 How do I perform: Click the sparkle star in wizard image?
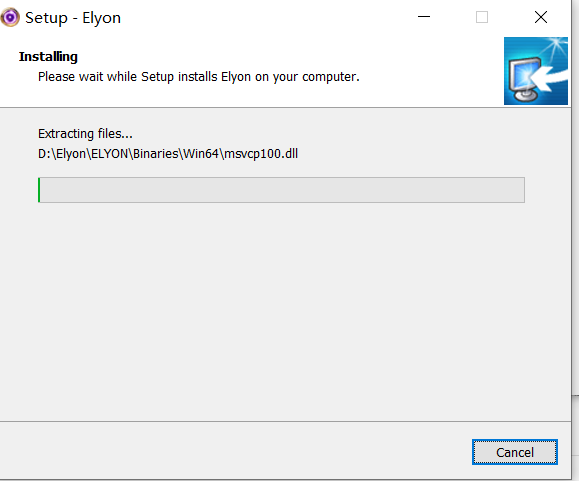click(x=556, y=47)
